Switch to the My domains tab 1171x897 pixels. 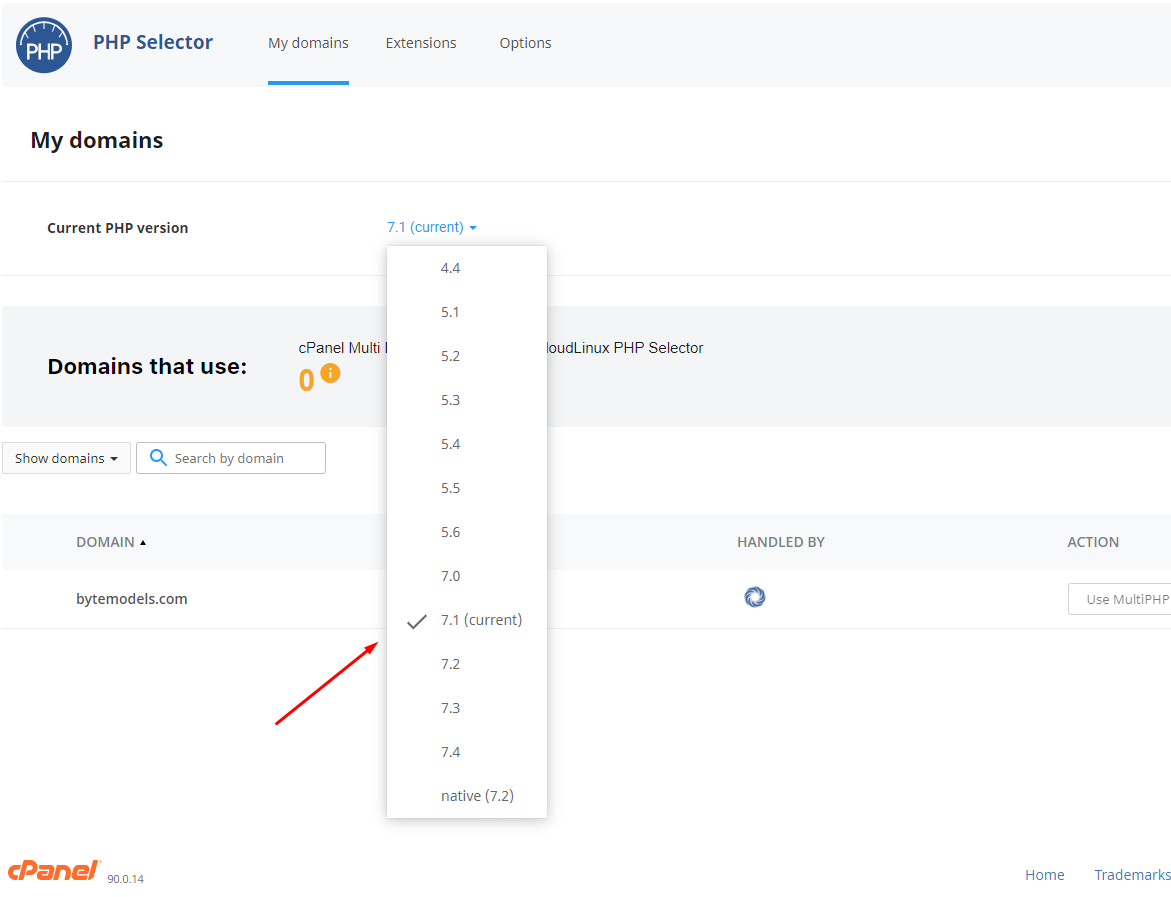pos(308,43)
